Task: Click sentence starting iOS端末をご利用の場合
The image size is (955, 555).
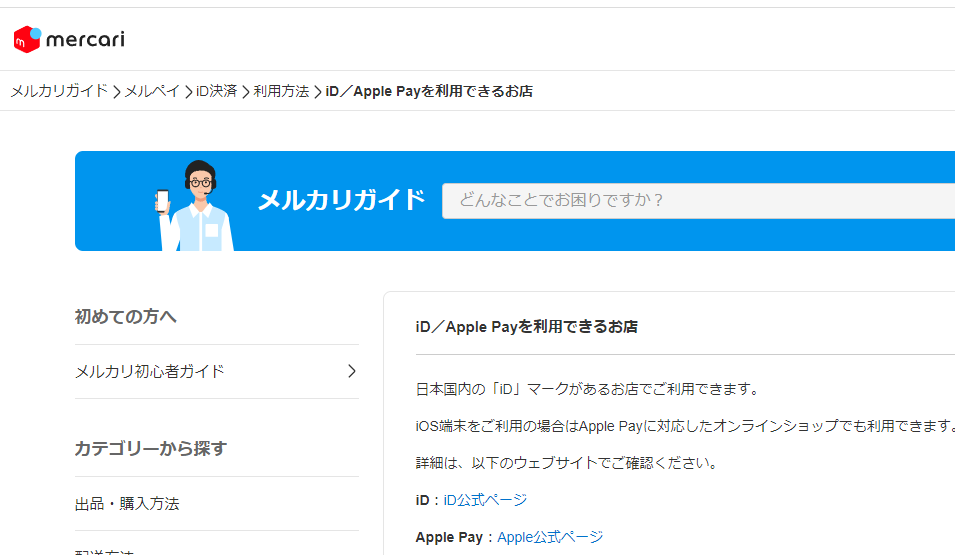Action: [x=685, y=426]
